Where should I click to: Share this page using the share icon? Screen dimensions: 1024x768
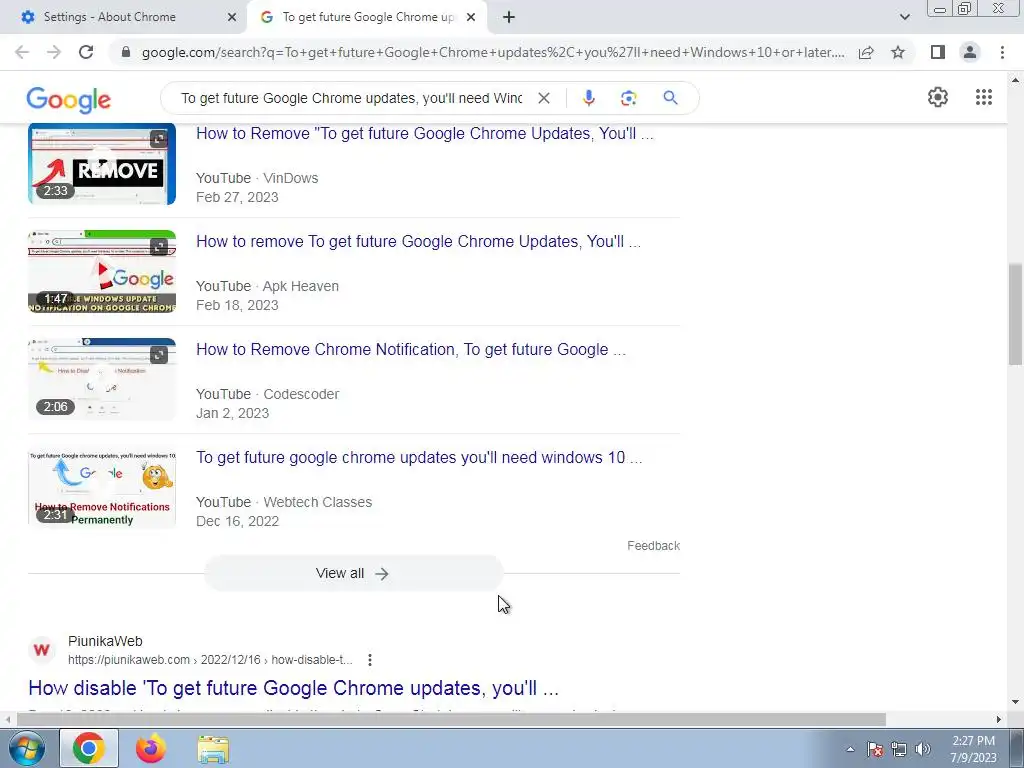tap(866, 52)
